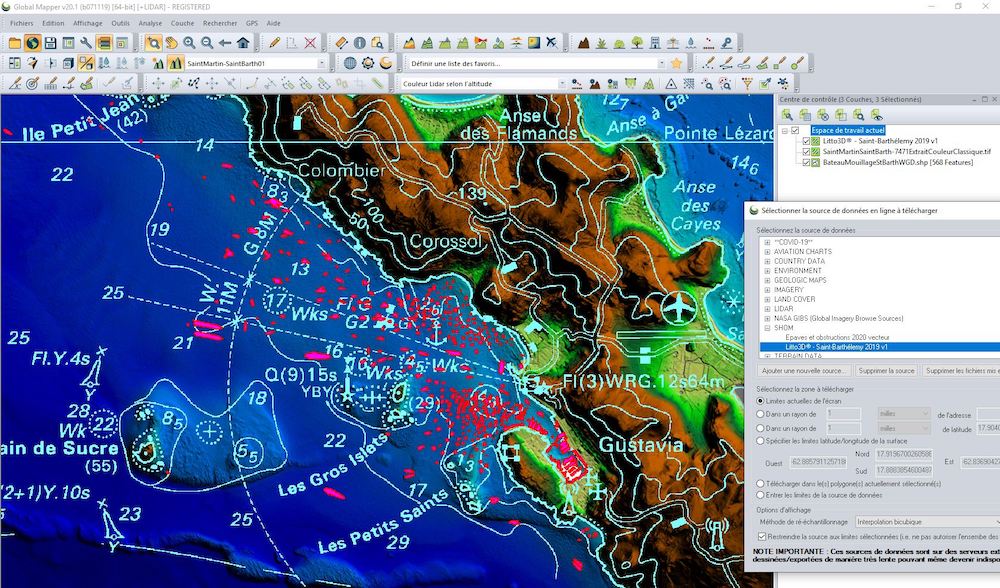Click the Save workspace floppy icon
Screen dimensions: 1000x588
click(50, 43)
